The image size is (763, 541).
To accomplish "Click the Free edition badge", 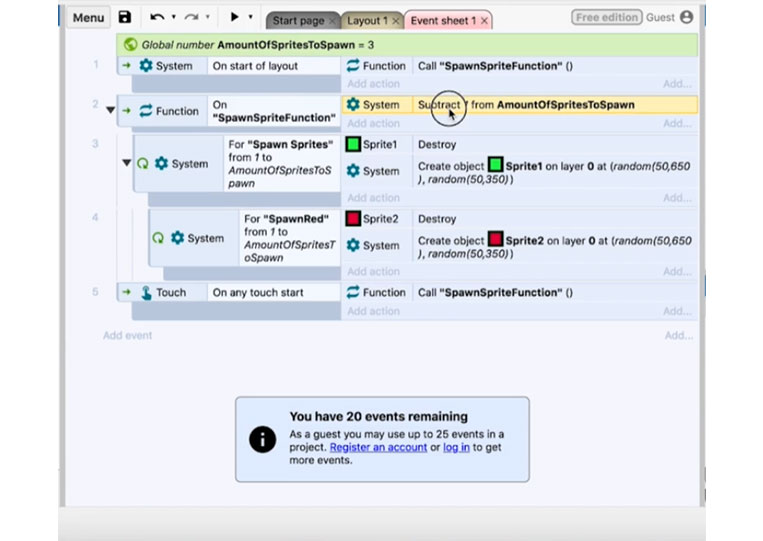I will click(x=607, y=18).
